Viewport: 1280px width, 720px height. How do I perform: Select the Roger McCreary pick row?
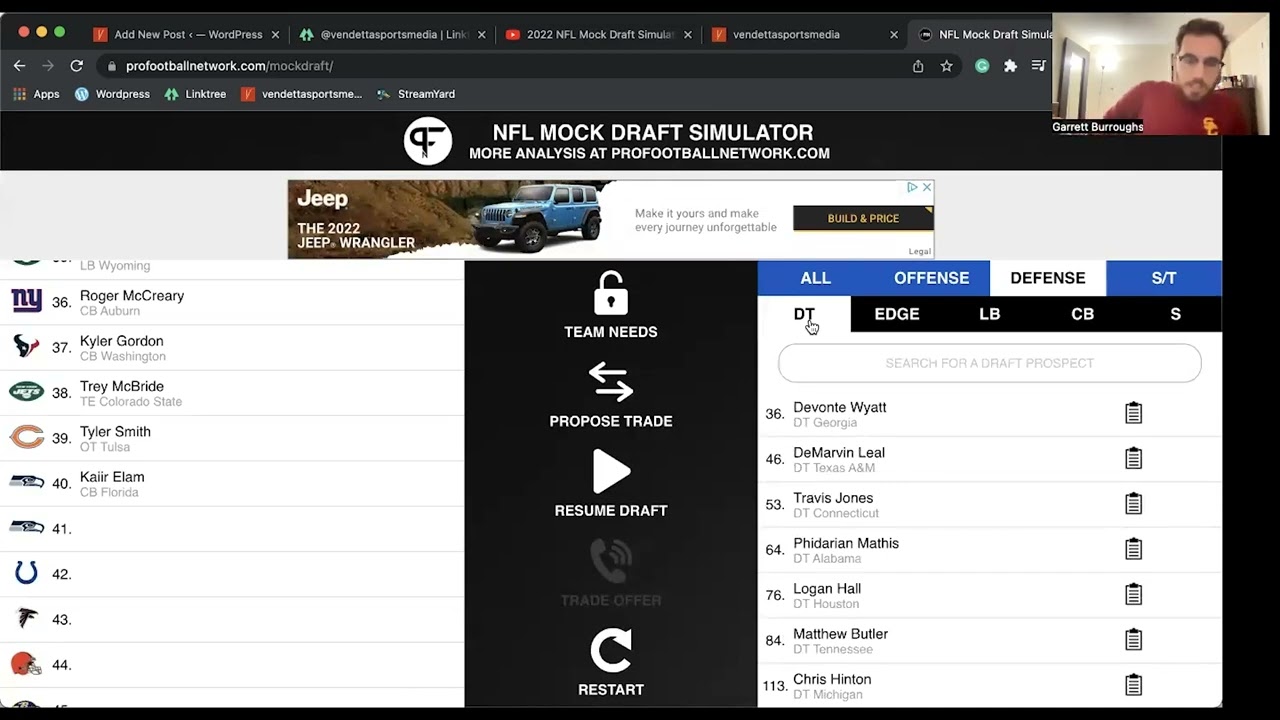232,302
